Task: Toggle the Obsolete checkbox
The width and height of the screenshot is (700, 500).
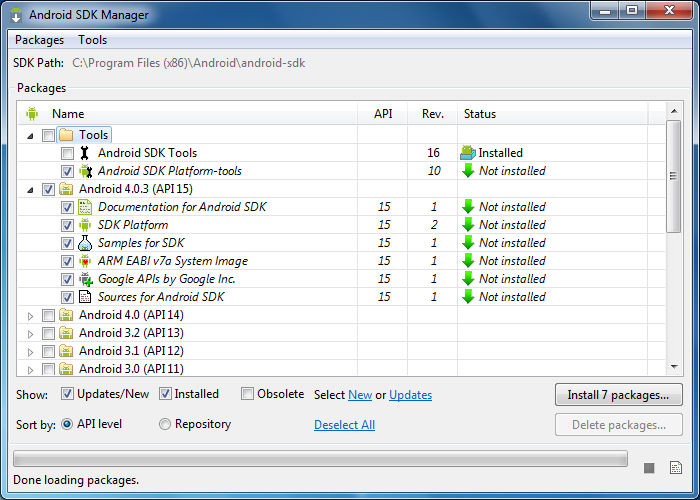Action: (248, 394)
